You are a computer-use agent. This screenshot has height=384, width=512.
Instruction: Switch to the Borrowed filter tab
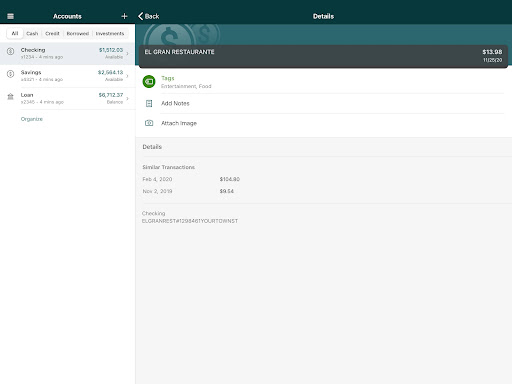78,33
